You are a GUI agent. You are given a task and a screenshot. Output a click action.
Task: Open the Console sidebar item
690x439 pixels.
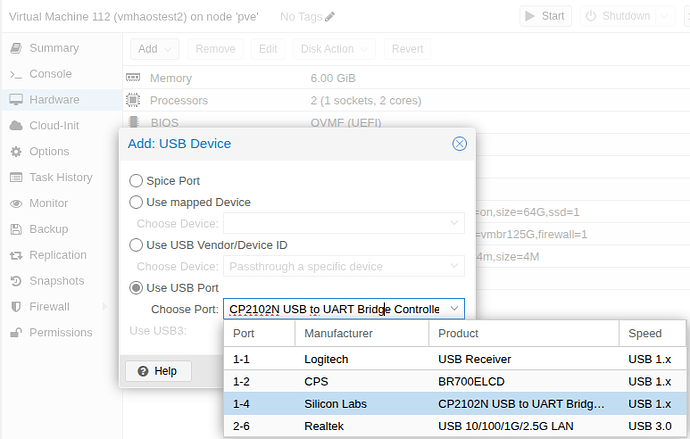(50, 74)
